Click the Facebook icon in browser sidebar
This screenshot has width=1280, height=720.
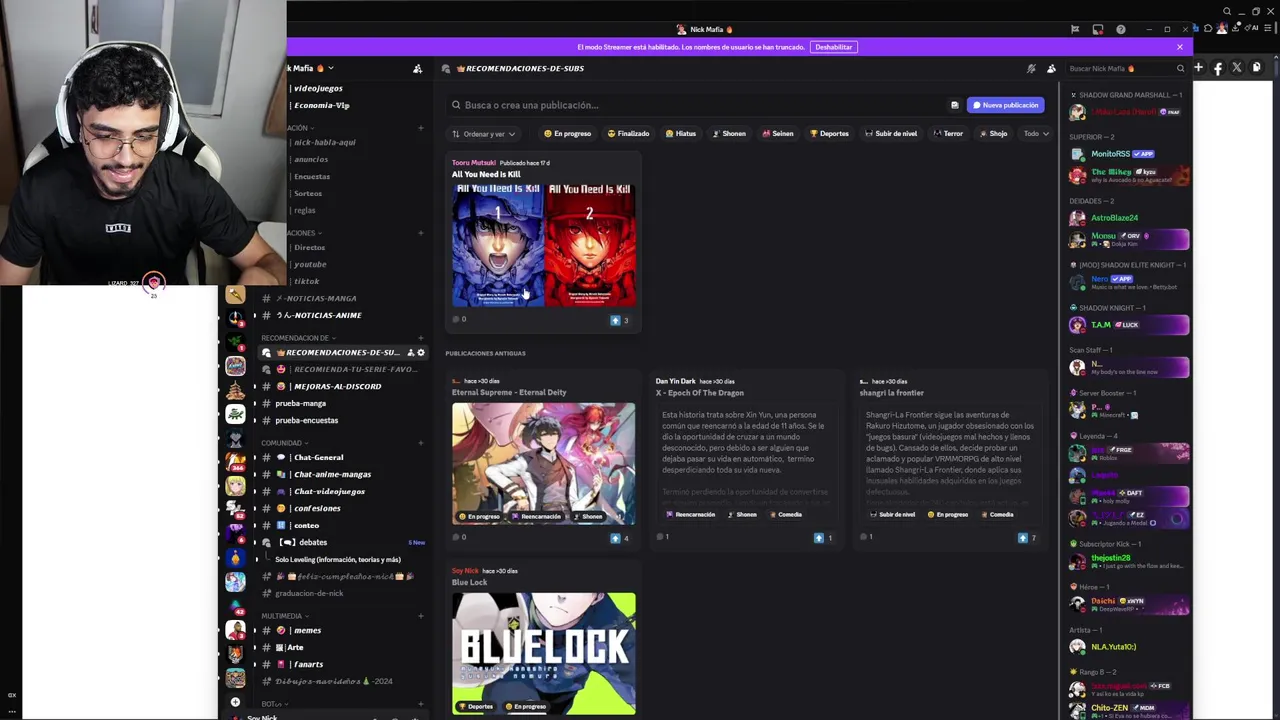(x=1218, y=68)
